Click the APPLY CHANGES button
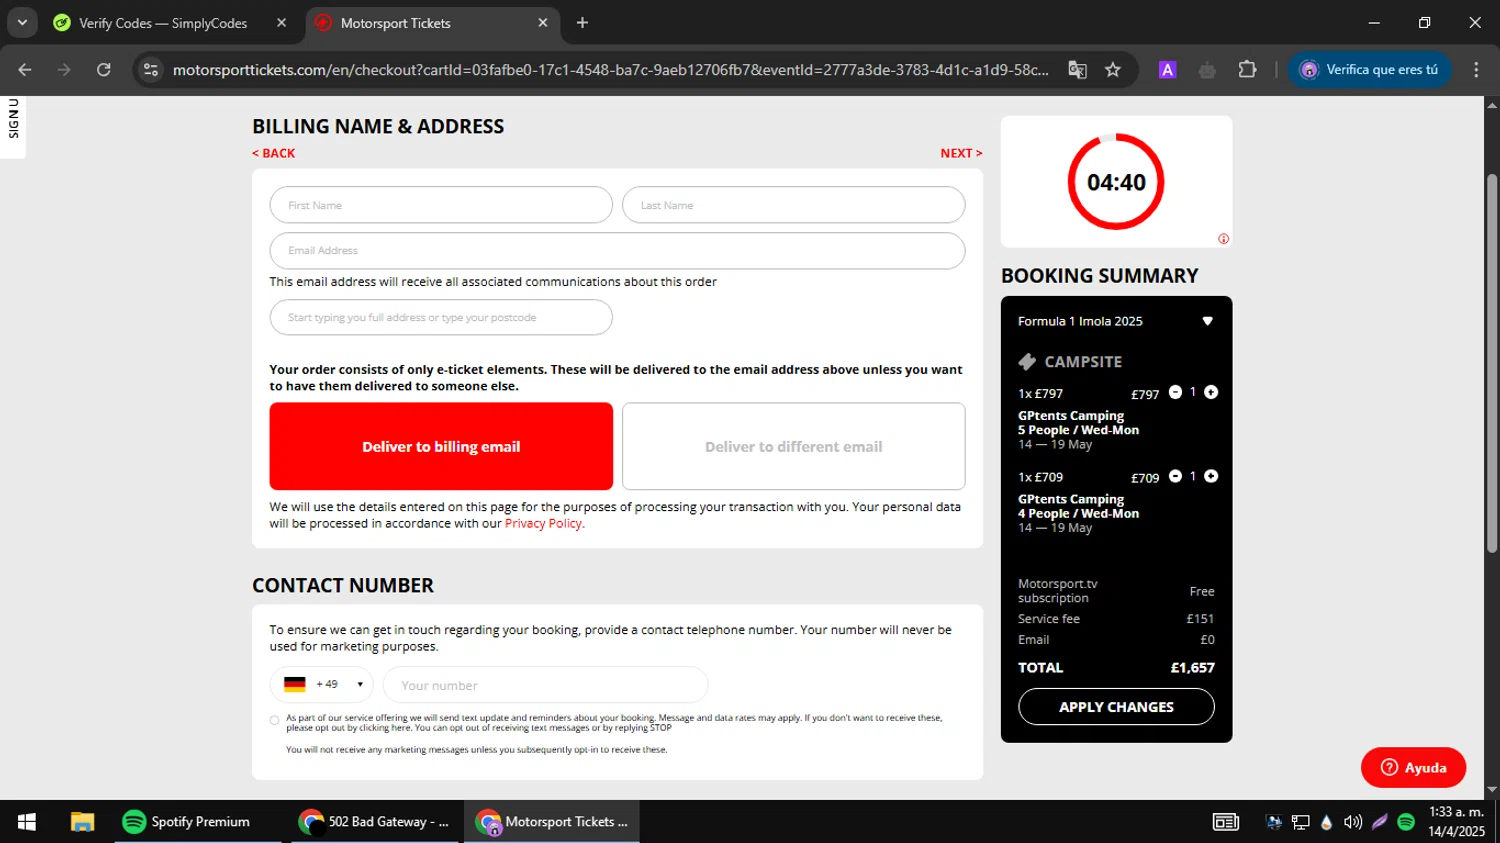The height and width of the screenshot is (843, 1500). tap(1116, 707)
